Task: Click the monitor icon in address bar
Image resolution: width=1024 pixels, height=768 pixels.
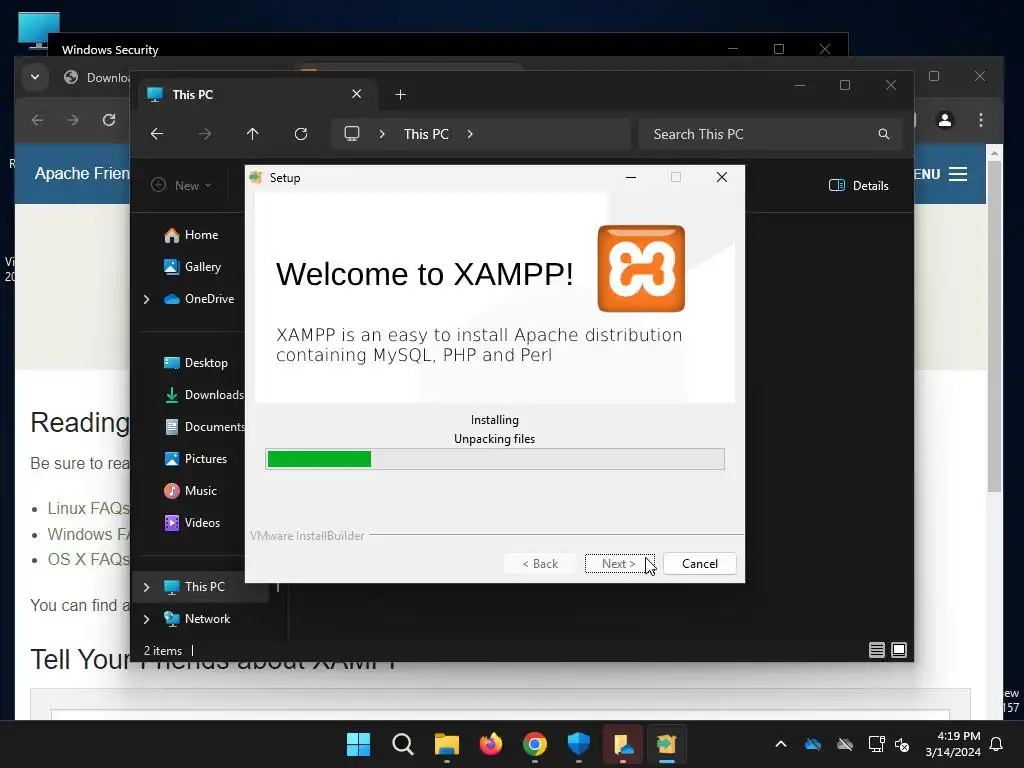Action: click(352, 134)
